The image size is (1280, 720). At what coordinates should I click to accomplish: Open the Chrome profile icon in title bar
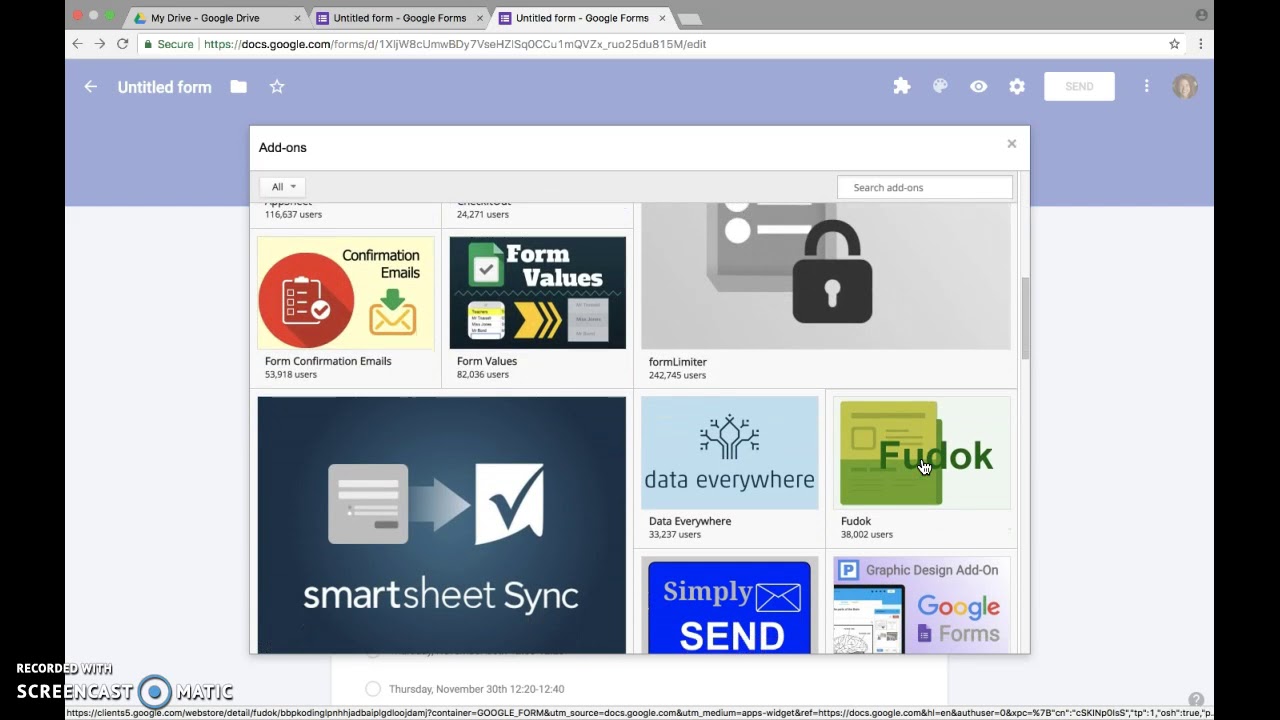click(1201, 15)
